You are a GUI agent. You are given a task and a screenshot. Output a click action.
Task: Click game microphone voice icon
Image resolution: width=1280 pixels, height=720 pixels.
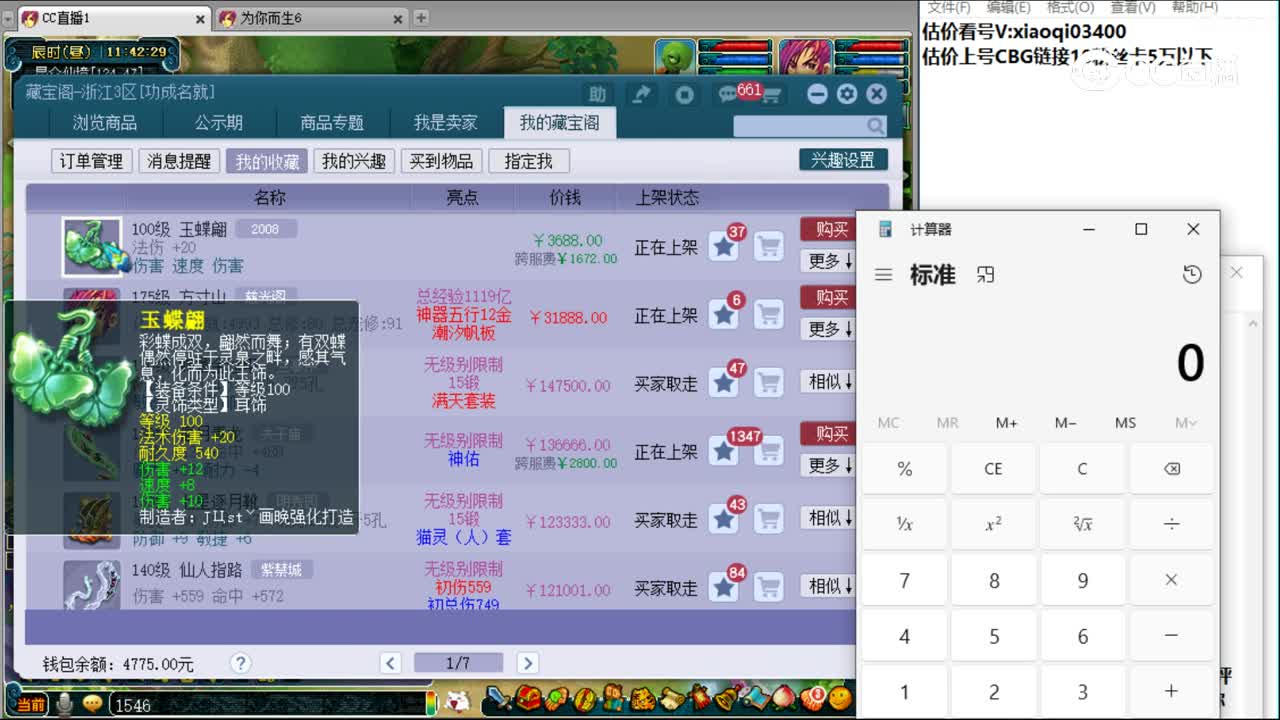65,704
